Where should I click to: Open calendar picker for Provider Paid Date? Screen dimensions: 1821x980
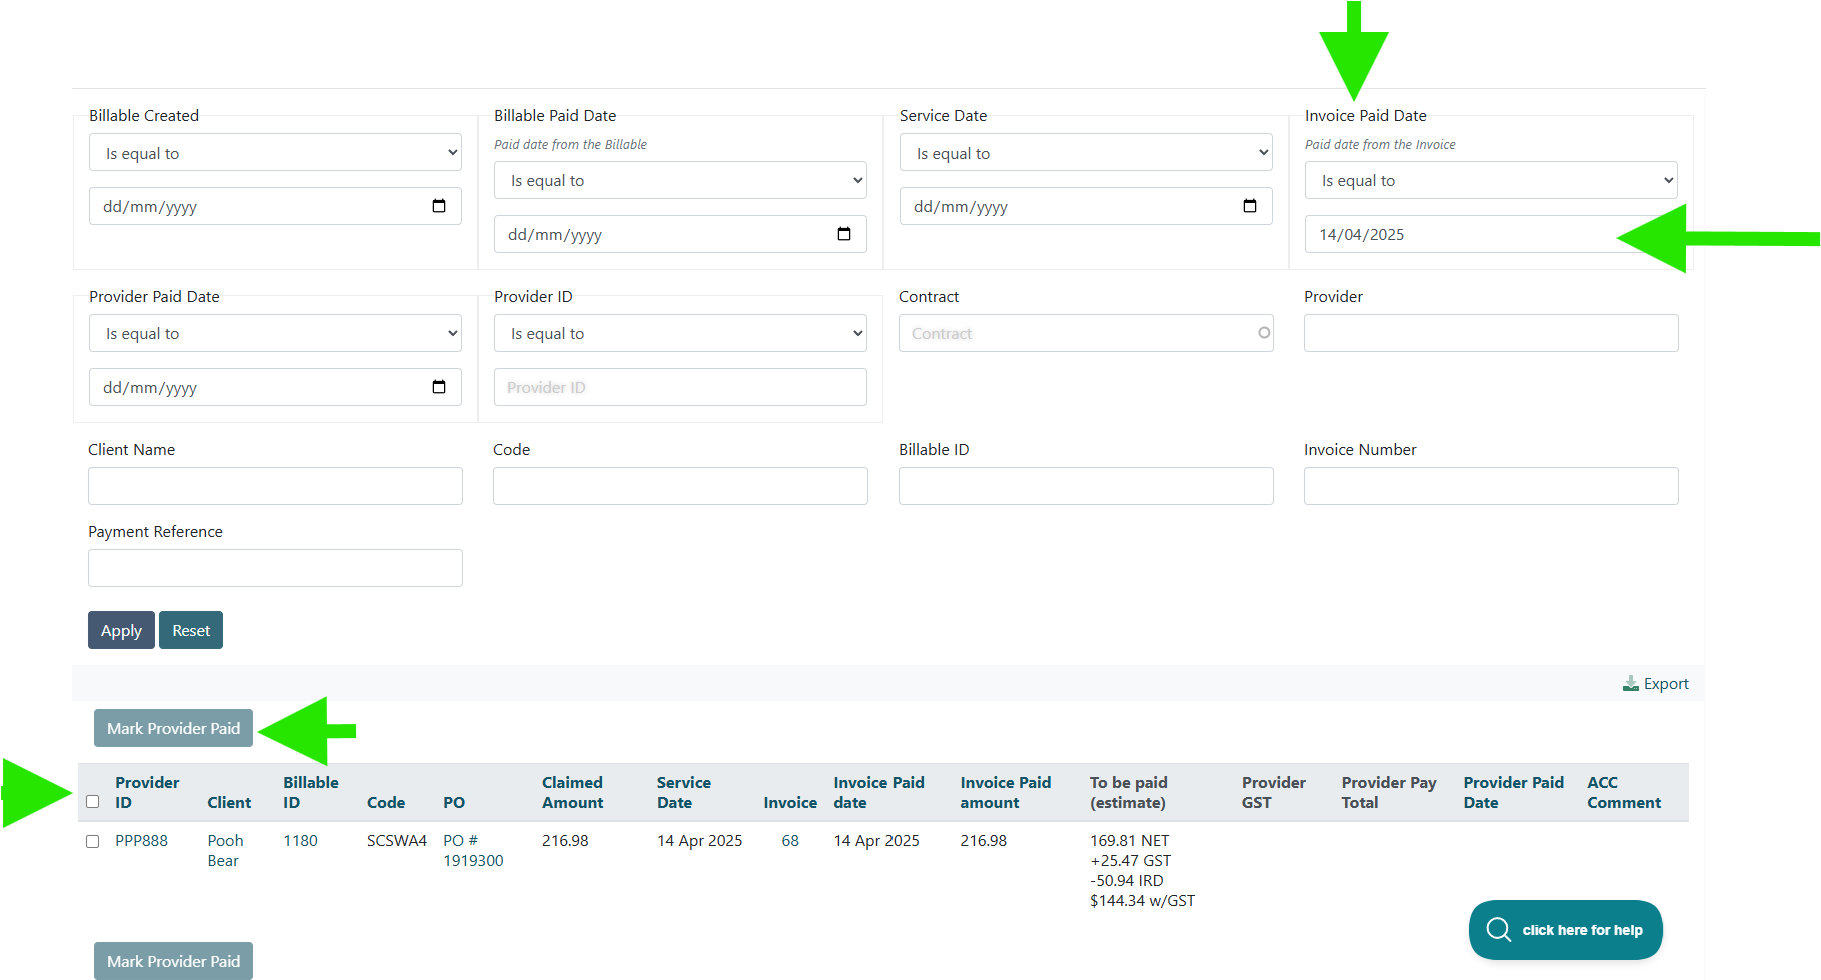click(x=439, y=387)
